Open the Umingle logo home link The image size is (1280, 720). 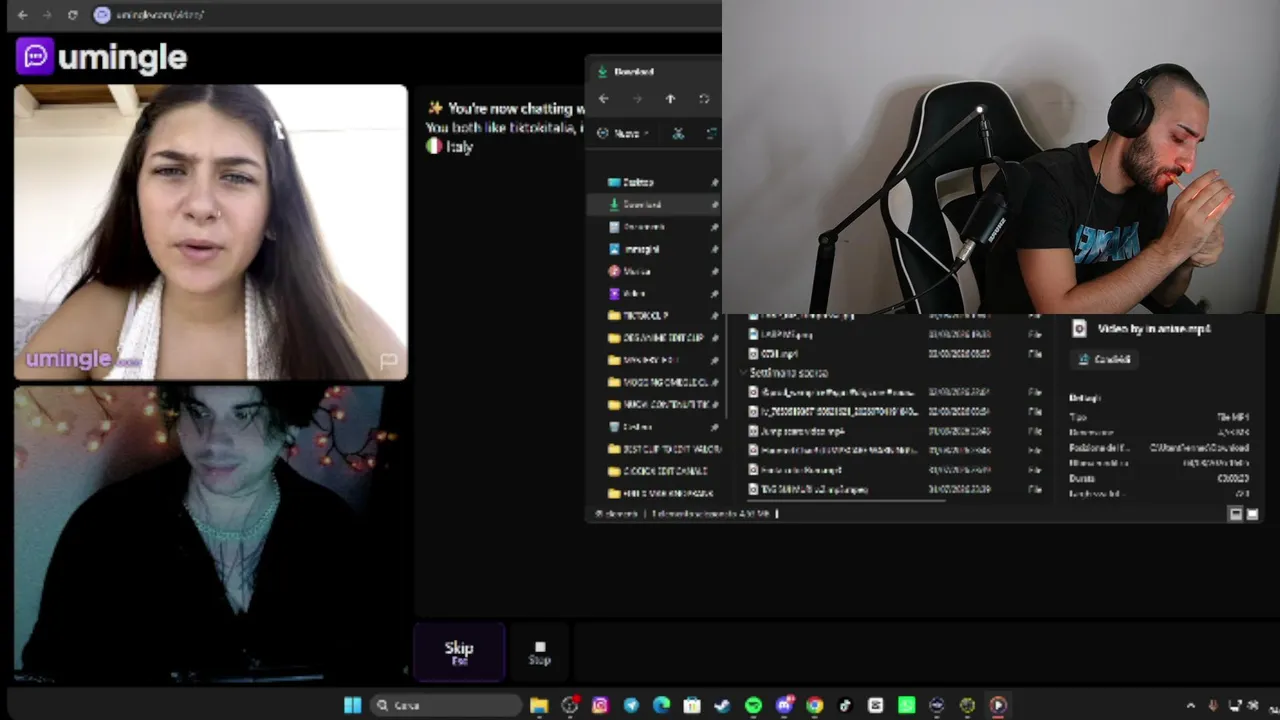[x=102, y=57]
